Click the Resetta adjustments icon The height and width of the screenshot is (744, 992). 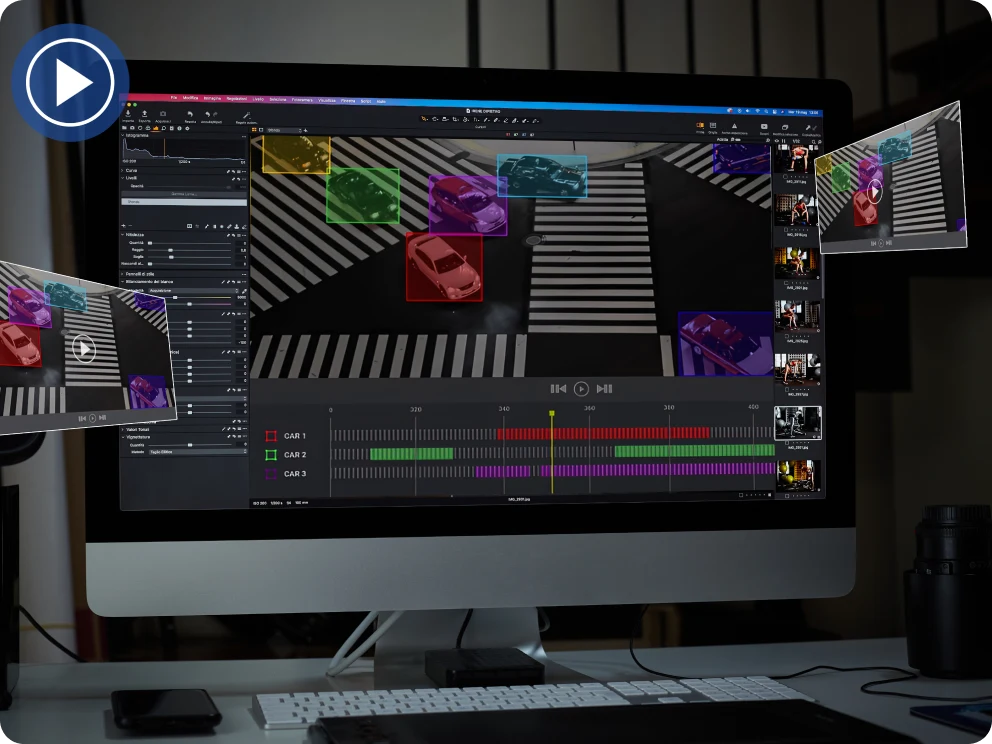click(189, 116)
